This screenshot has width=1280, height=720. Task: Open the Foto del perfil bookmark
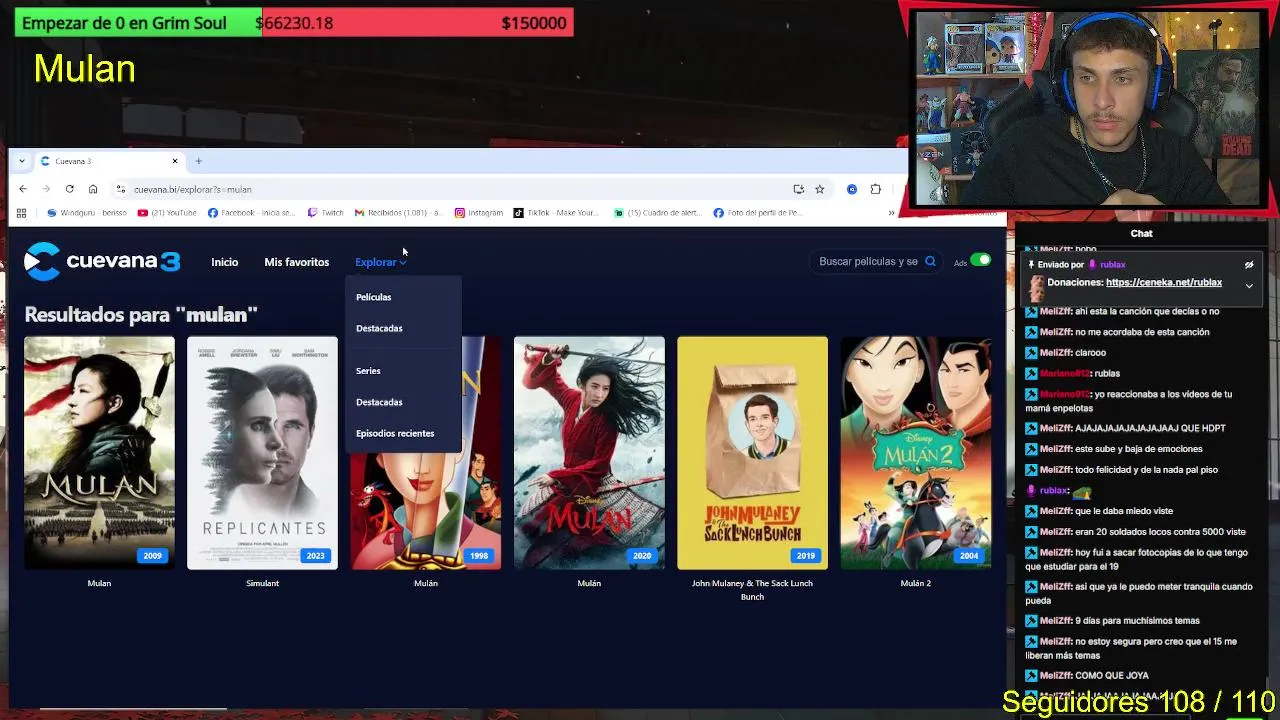click(758, 212)
